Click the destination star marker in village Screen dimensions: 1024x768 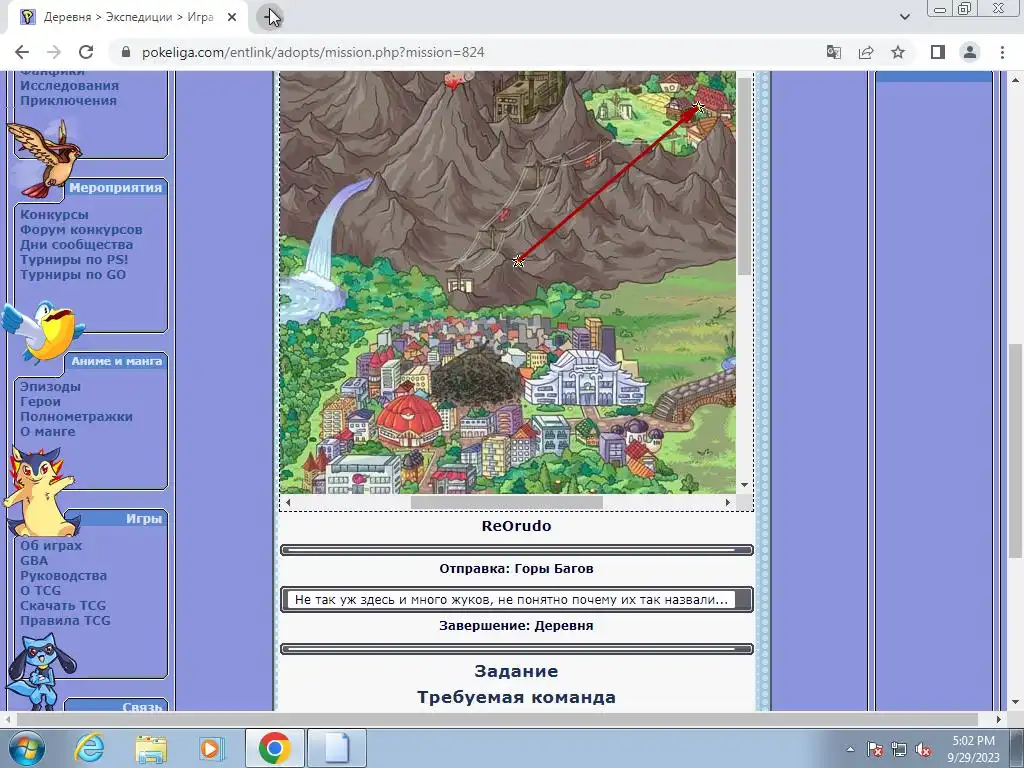[699, 107]
